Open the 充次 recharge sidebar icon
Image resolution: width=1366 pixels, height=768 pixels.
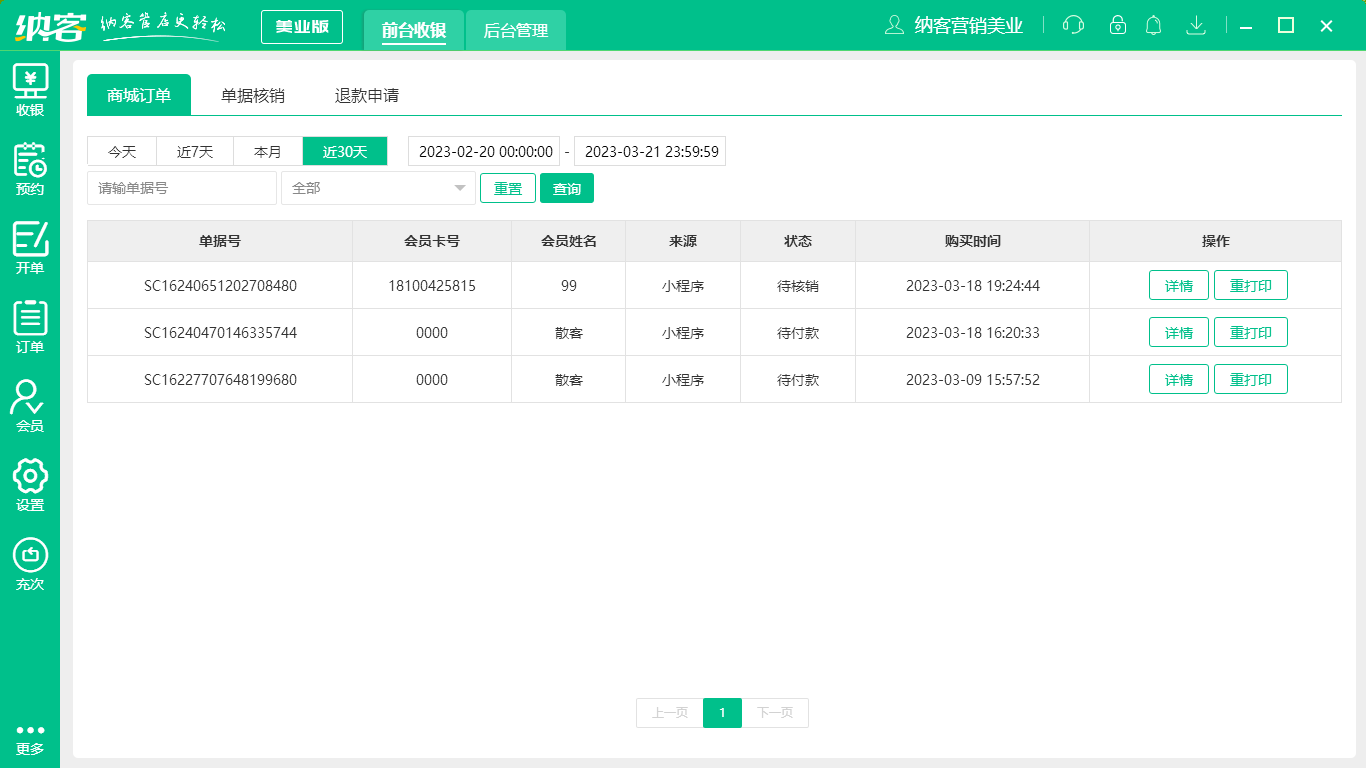click(30, 564)
